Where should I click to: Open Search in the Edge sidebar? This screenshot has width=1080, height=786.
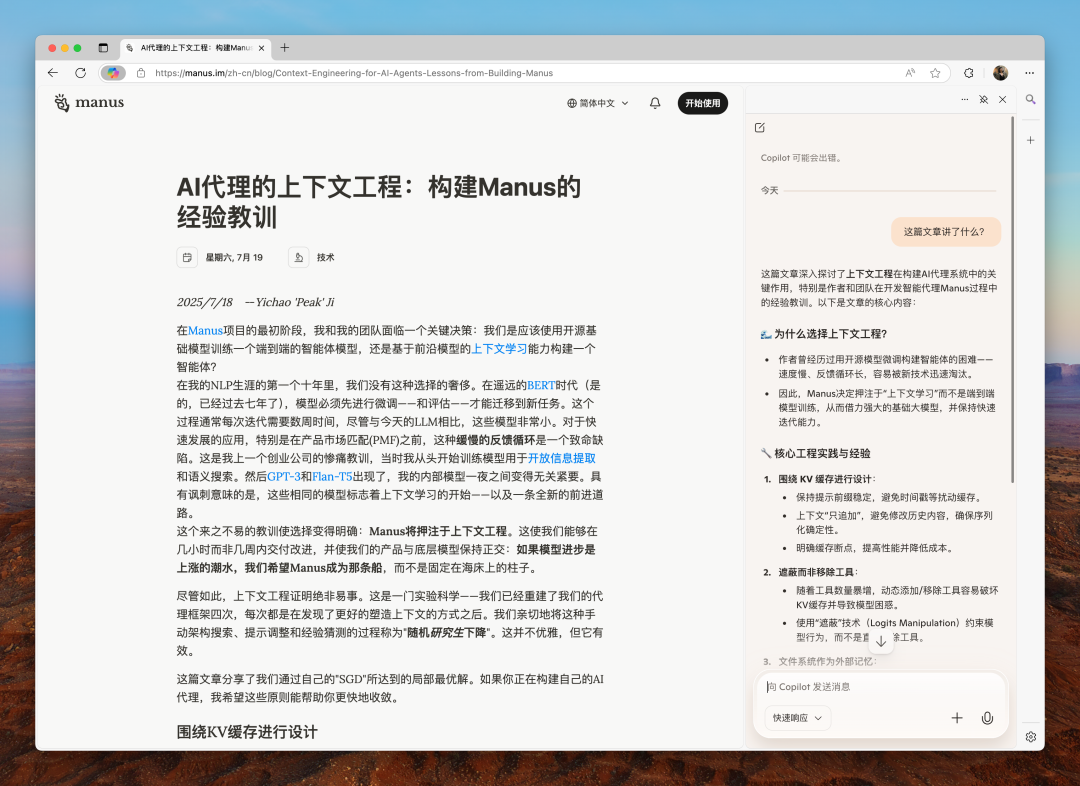click(1030, 100)
